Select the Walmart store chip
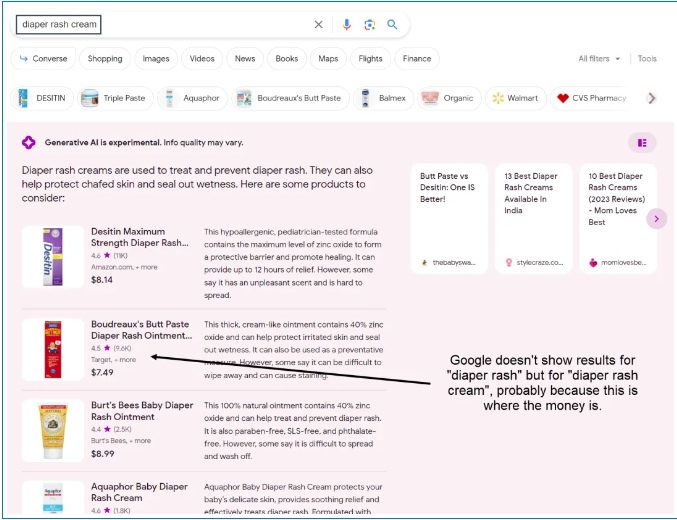 [x=516, y=98]
